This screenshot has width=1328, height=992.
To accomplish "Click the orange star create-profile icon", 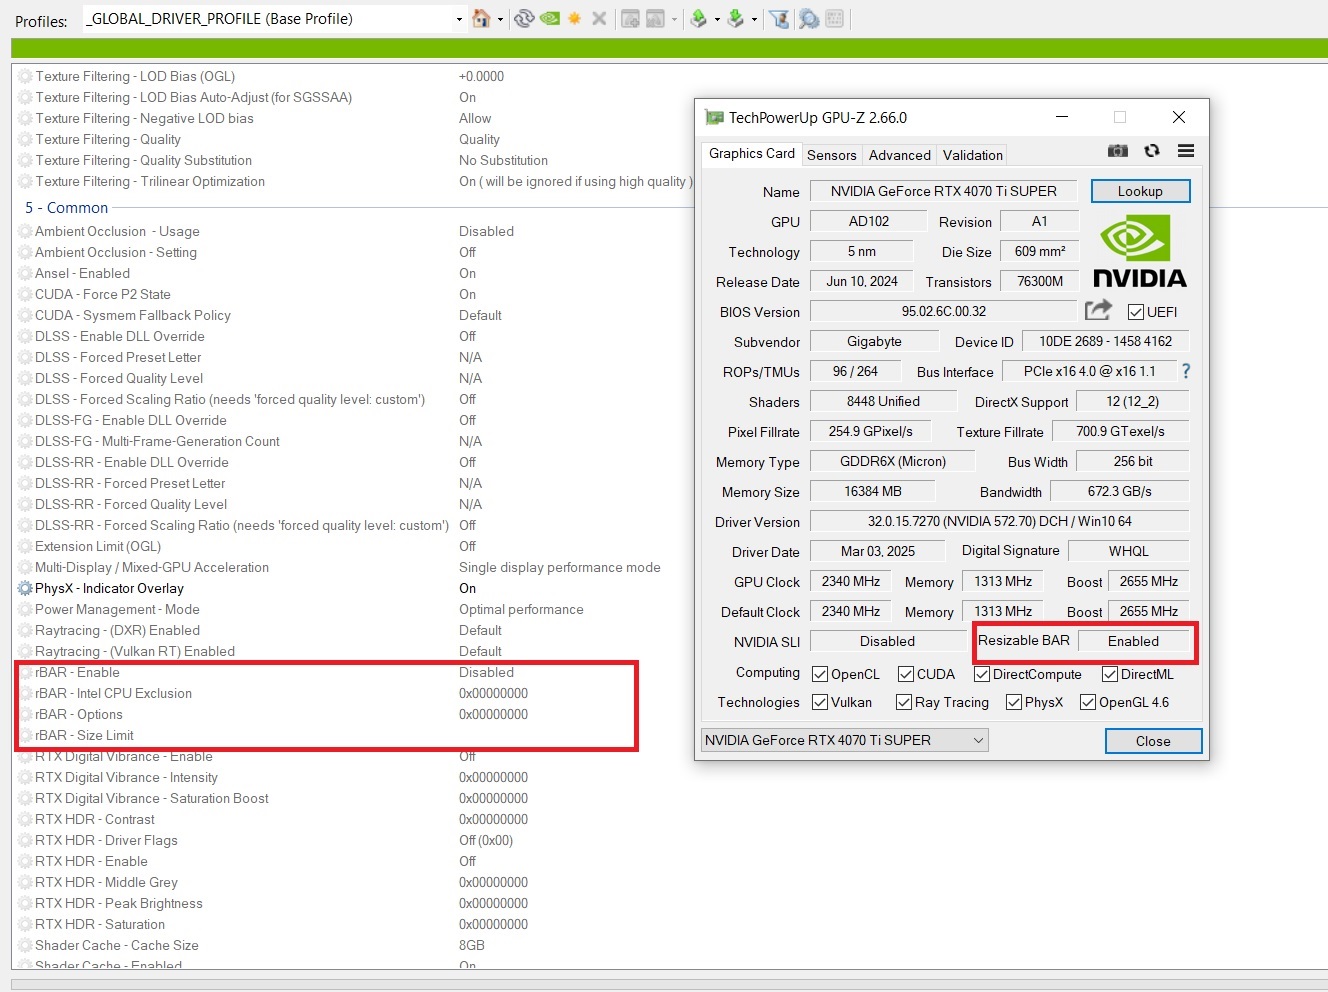I will 575,18.
